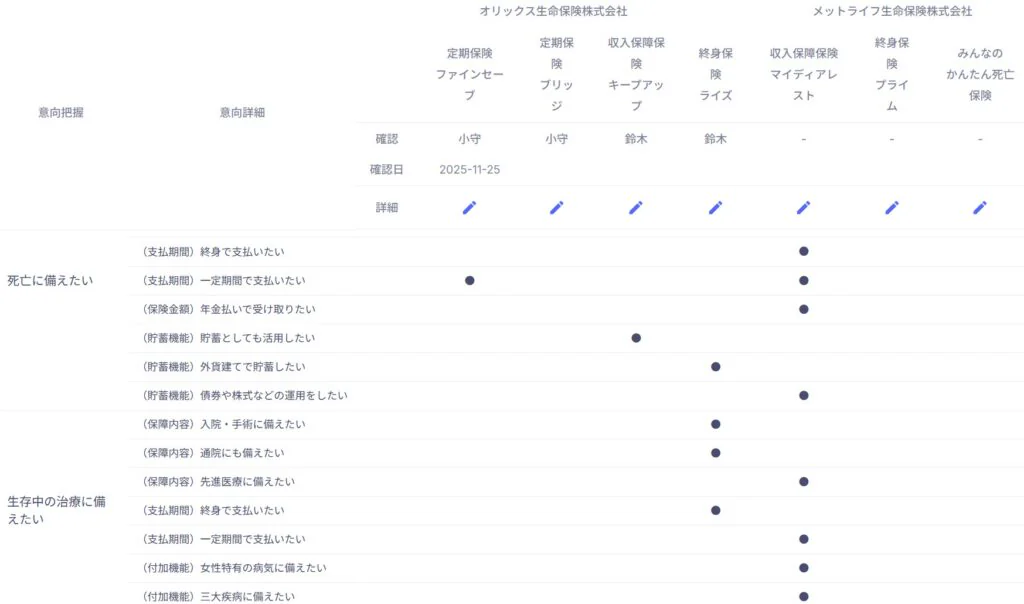This screenshot has height=604, width=1024.
Task: Click confirmer 小守 under ブリッジ
Action: coord(556,139)
